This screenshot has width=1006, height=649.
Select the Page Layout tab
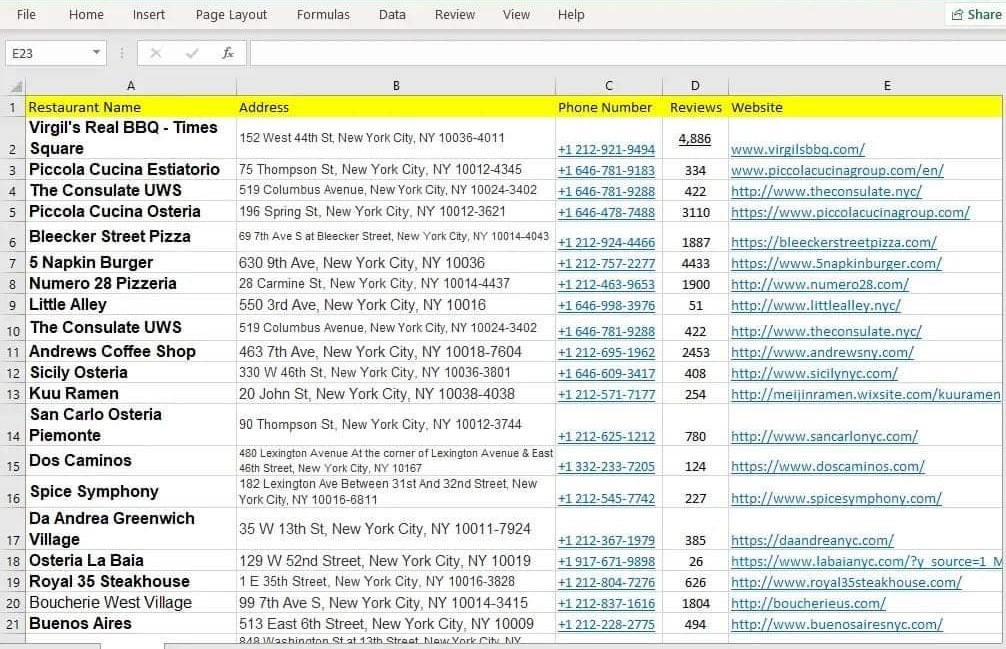pos(231,14)
